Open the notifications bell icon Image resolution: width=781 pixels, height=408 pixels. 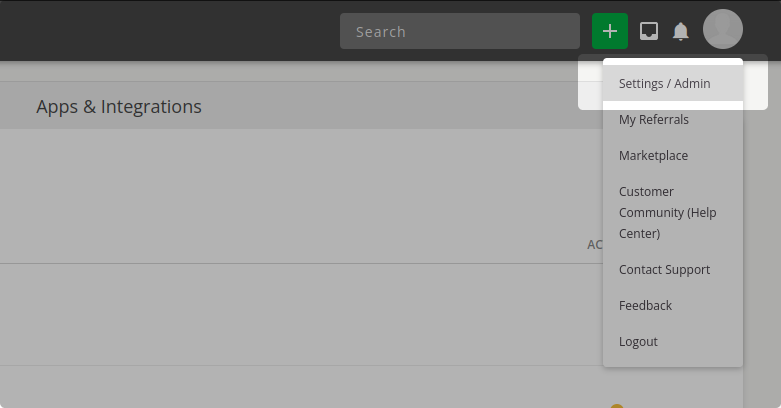click(681, 32)
